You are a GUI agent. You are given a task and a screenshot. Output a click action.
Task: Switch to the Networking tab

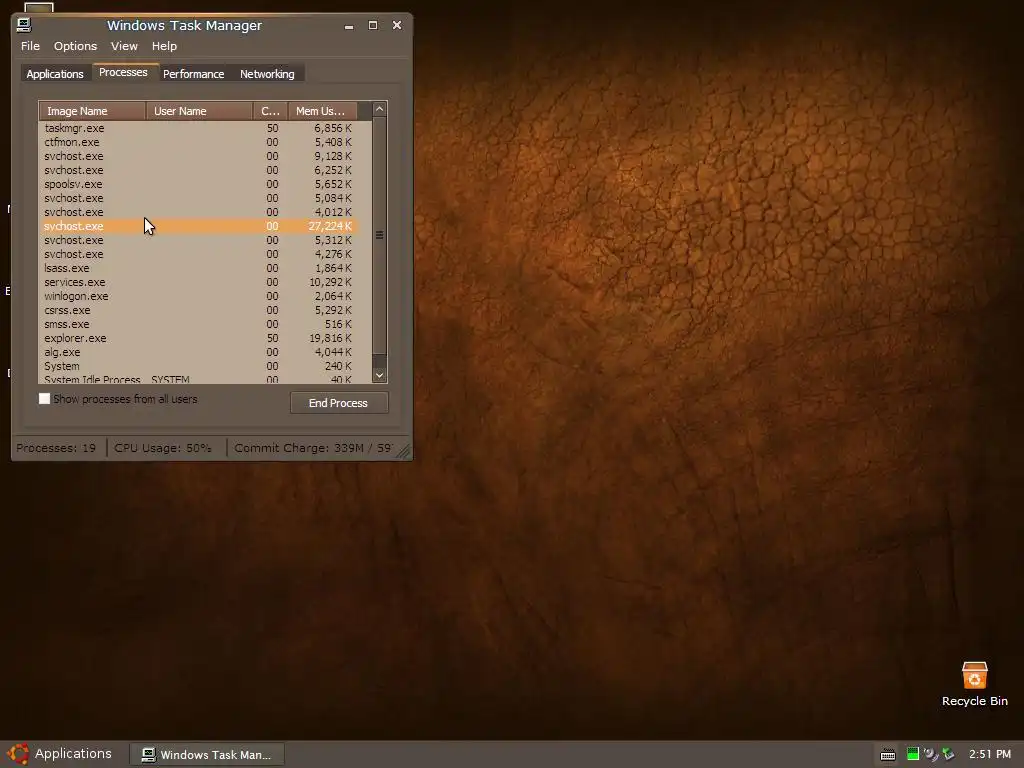pos(267,74)
